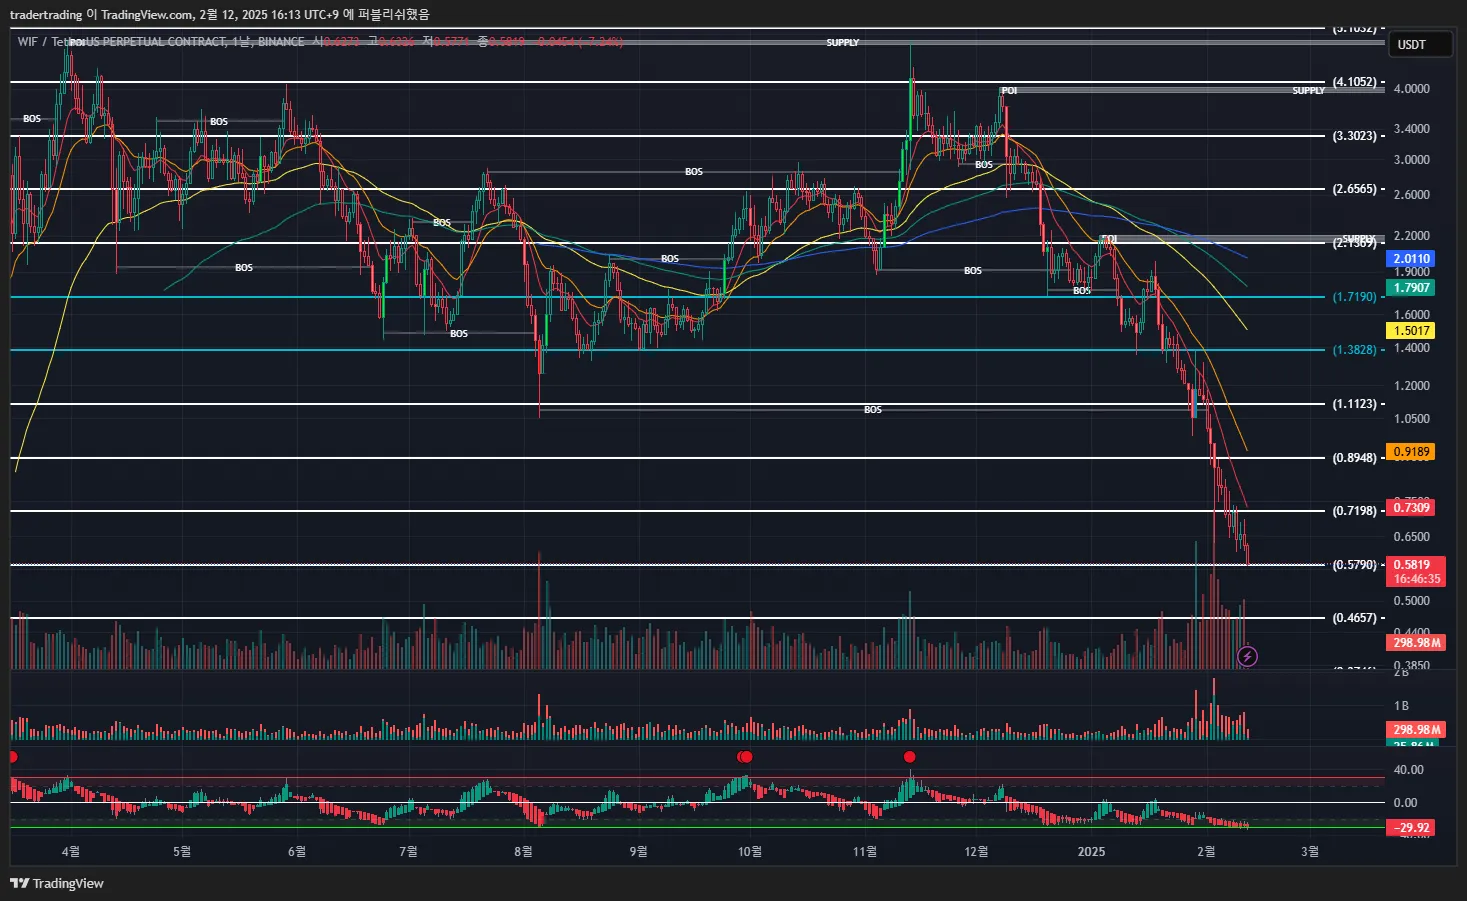1467x901 pixels.
Task: Select the (1.1123) horizontal level label
Action: (x=1354, y=404)
